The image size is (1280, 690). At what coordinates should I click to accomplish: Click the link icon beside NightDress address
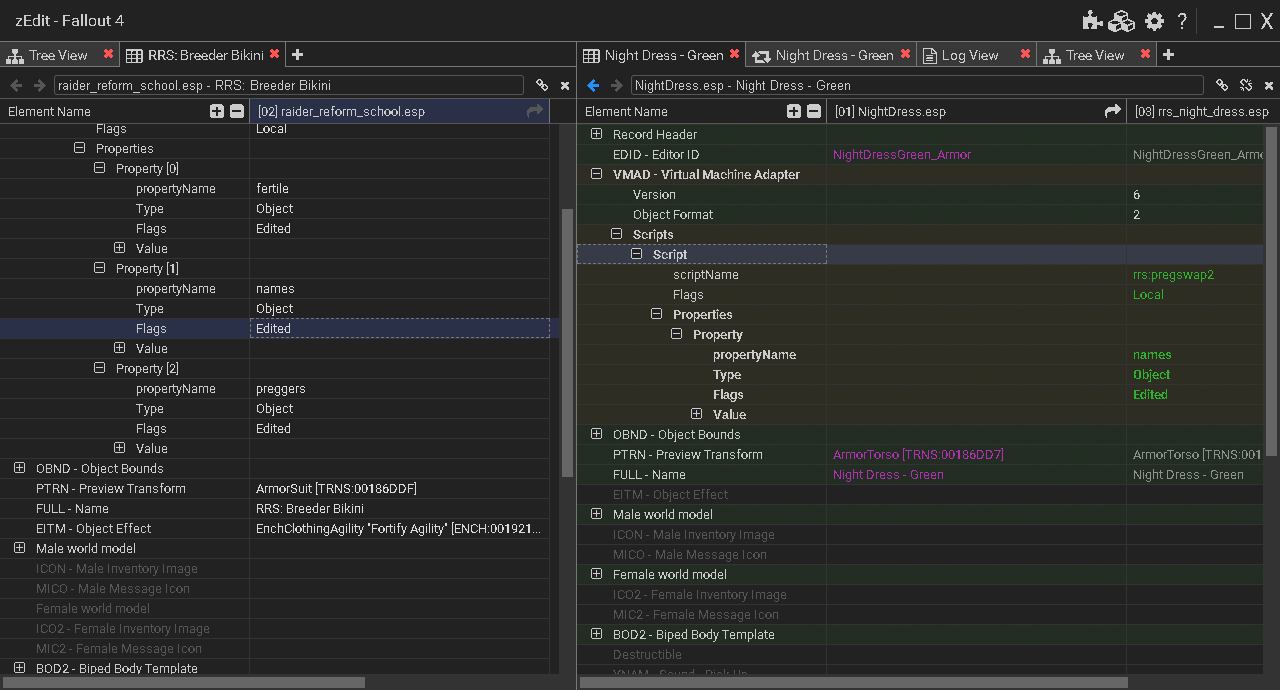(x=1222, y=86)
